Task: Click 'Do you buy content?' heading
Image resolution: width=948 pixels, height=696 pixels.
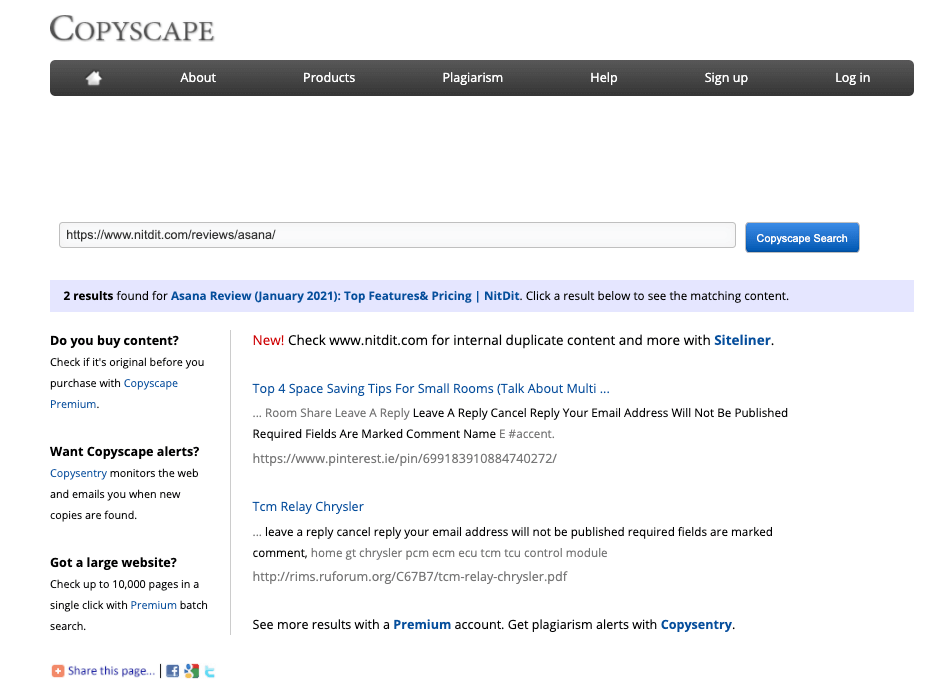Action: coord(114,340)
